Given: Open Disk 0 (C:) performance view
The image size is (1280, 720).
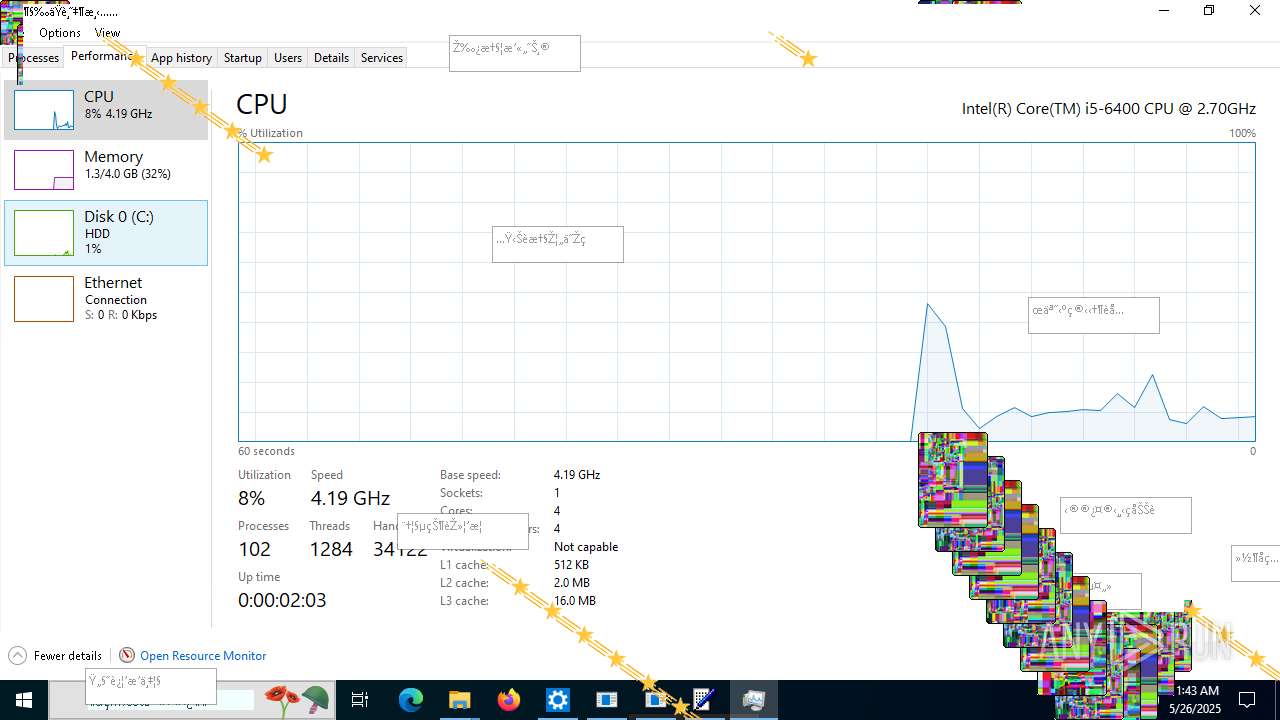Looking at the screenshot, I should [x=106, y=233].
